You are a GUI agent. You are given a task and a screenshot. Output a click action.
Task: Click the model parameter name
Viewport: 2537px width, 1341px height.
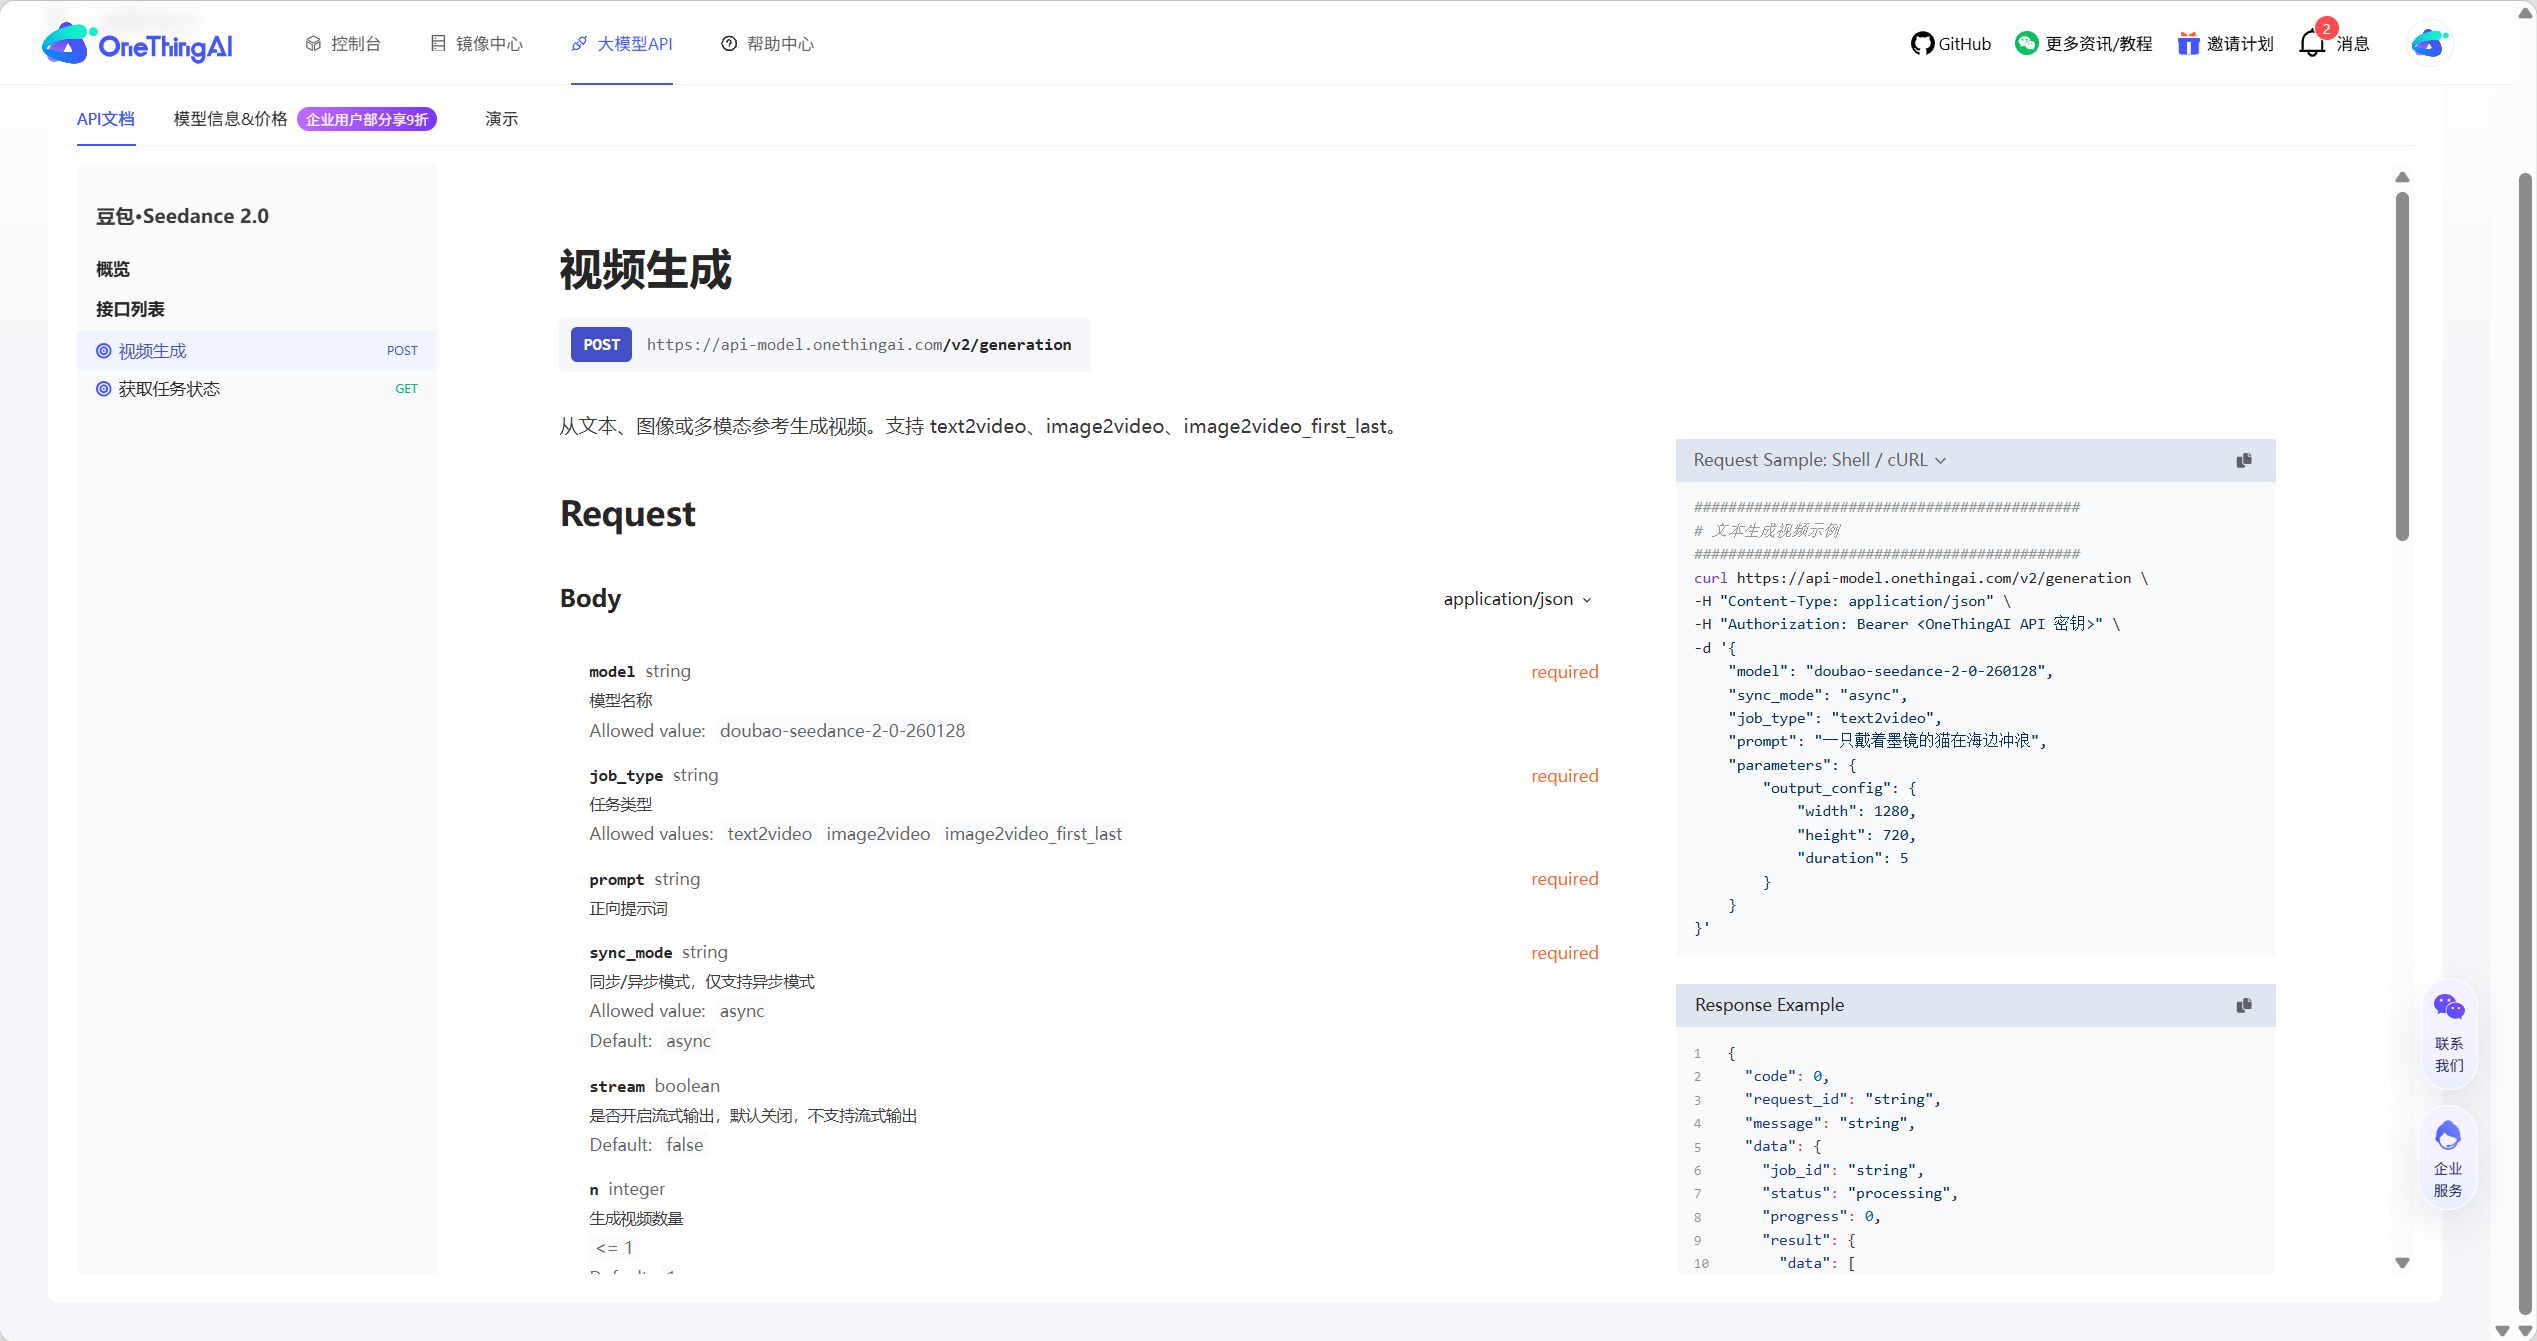click(x=612, y=672)
